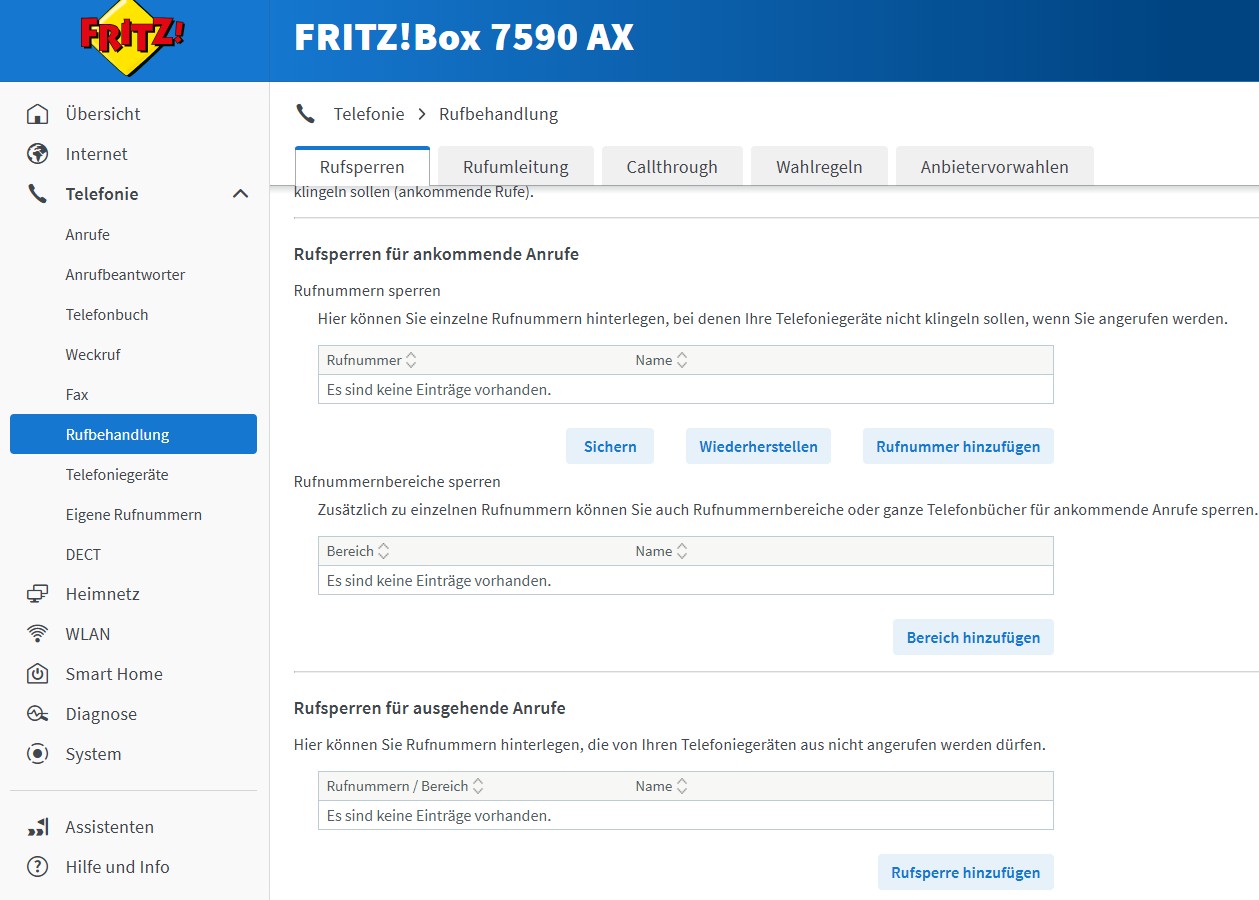Viewport: 1259px width, 900px height.
Task: Open the Callthrough tab
Action: [672, 166]
